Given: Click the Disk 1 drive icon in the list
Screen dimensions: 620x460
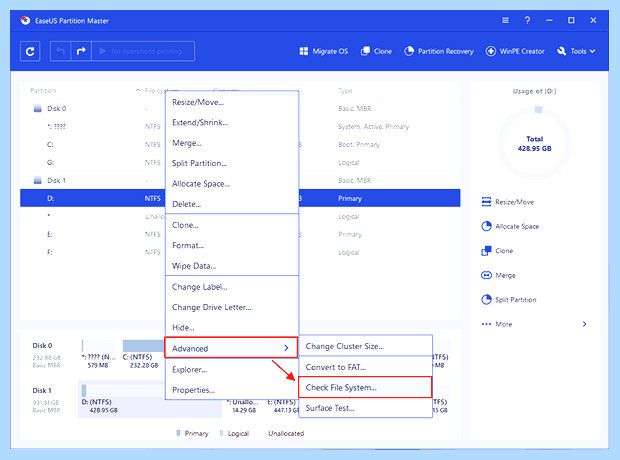Looking at the screenshot, I should (38, 180).
